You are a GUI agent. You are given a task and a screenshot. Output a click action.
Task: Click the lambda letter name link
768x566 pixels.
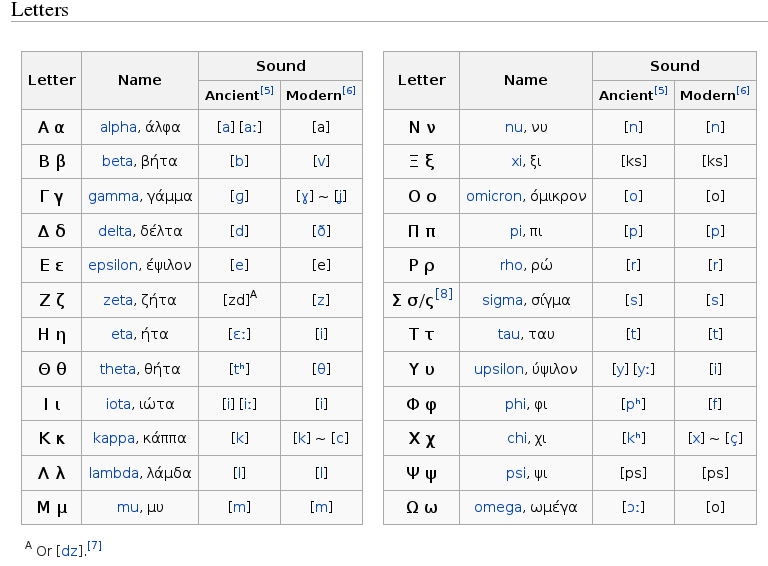click(113, 473)
